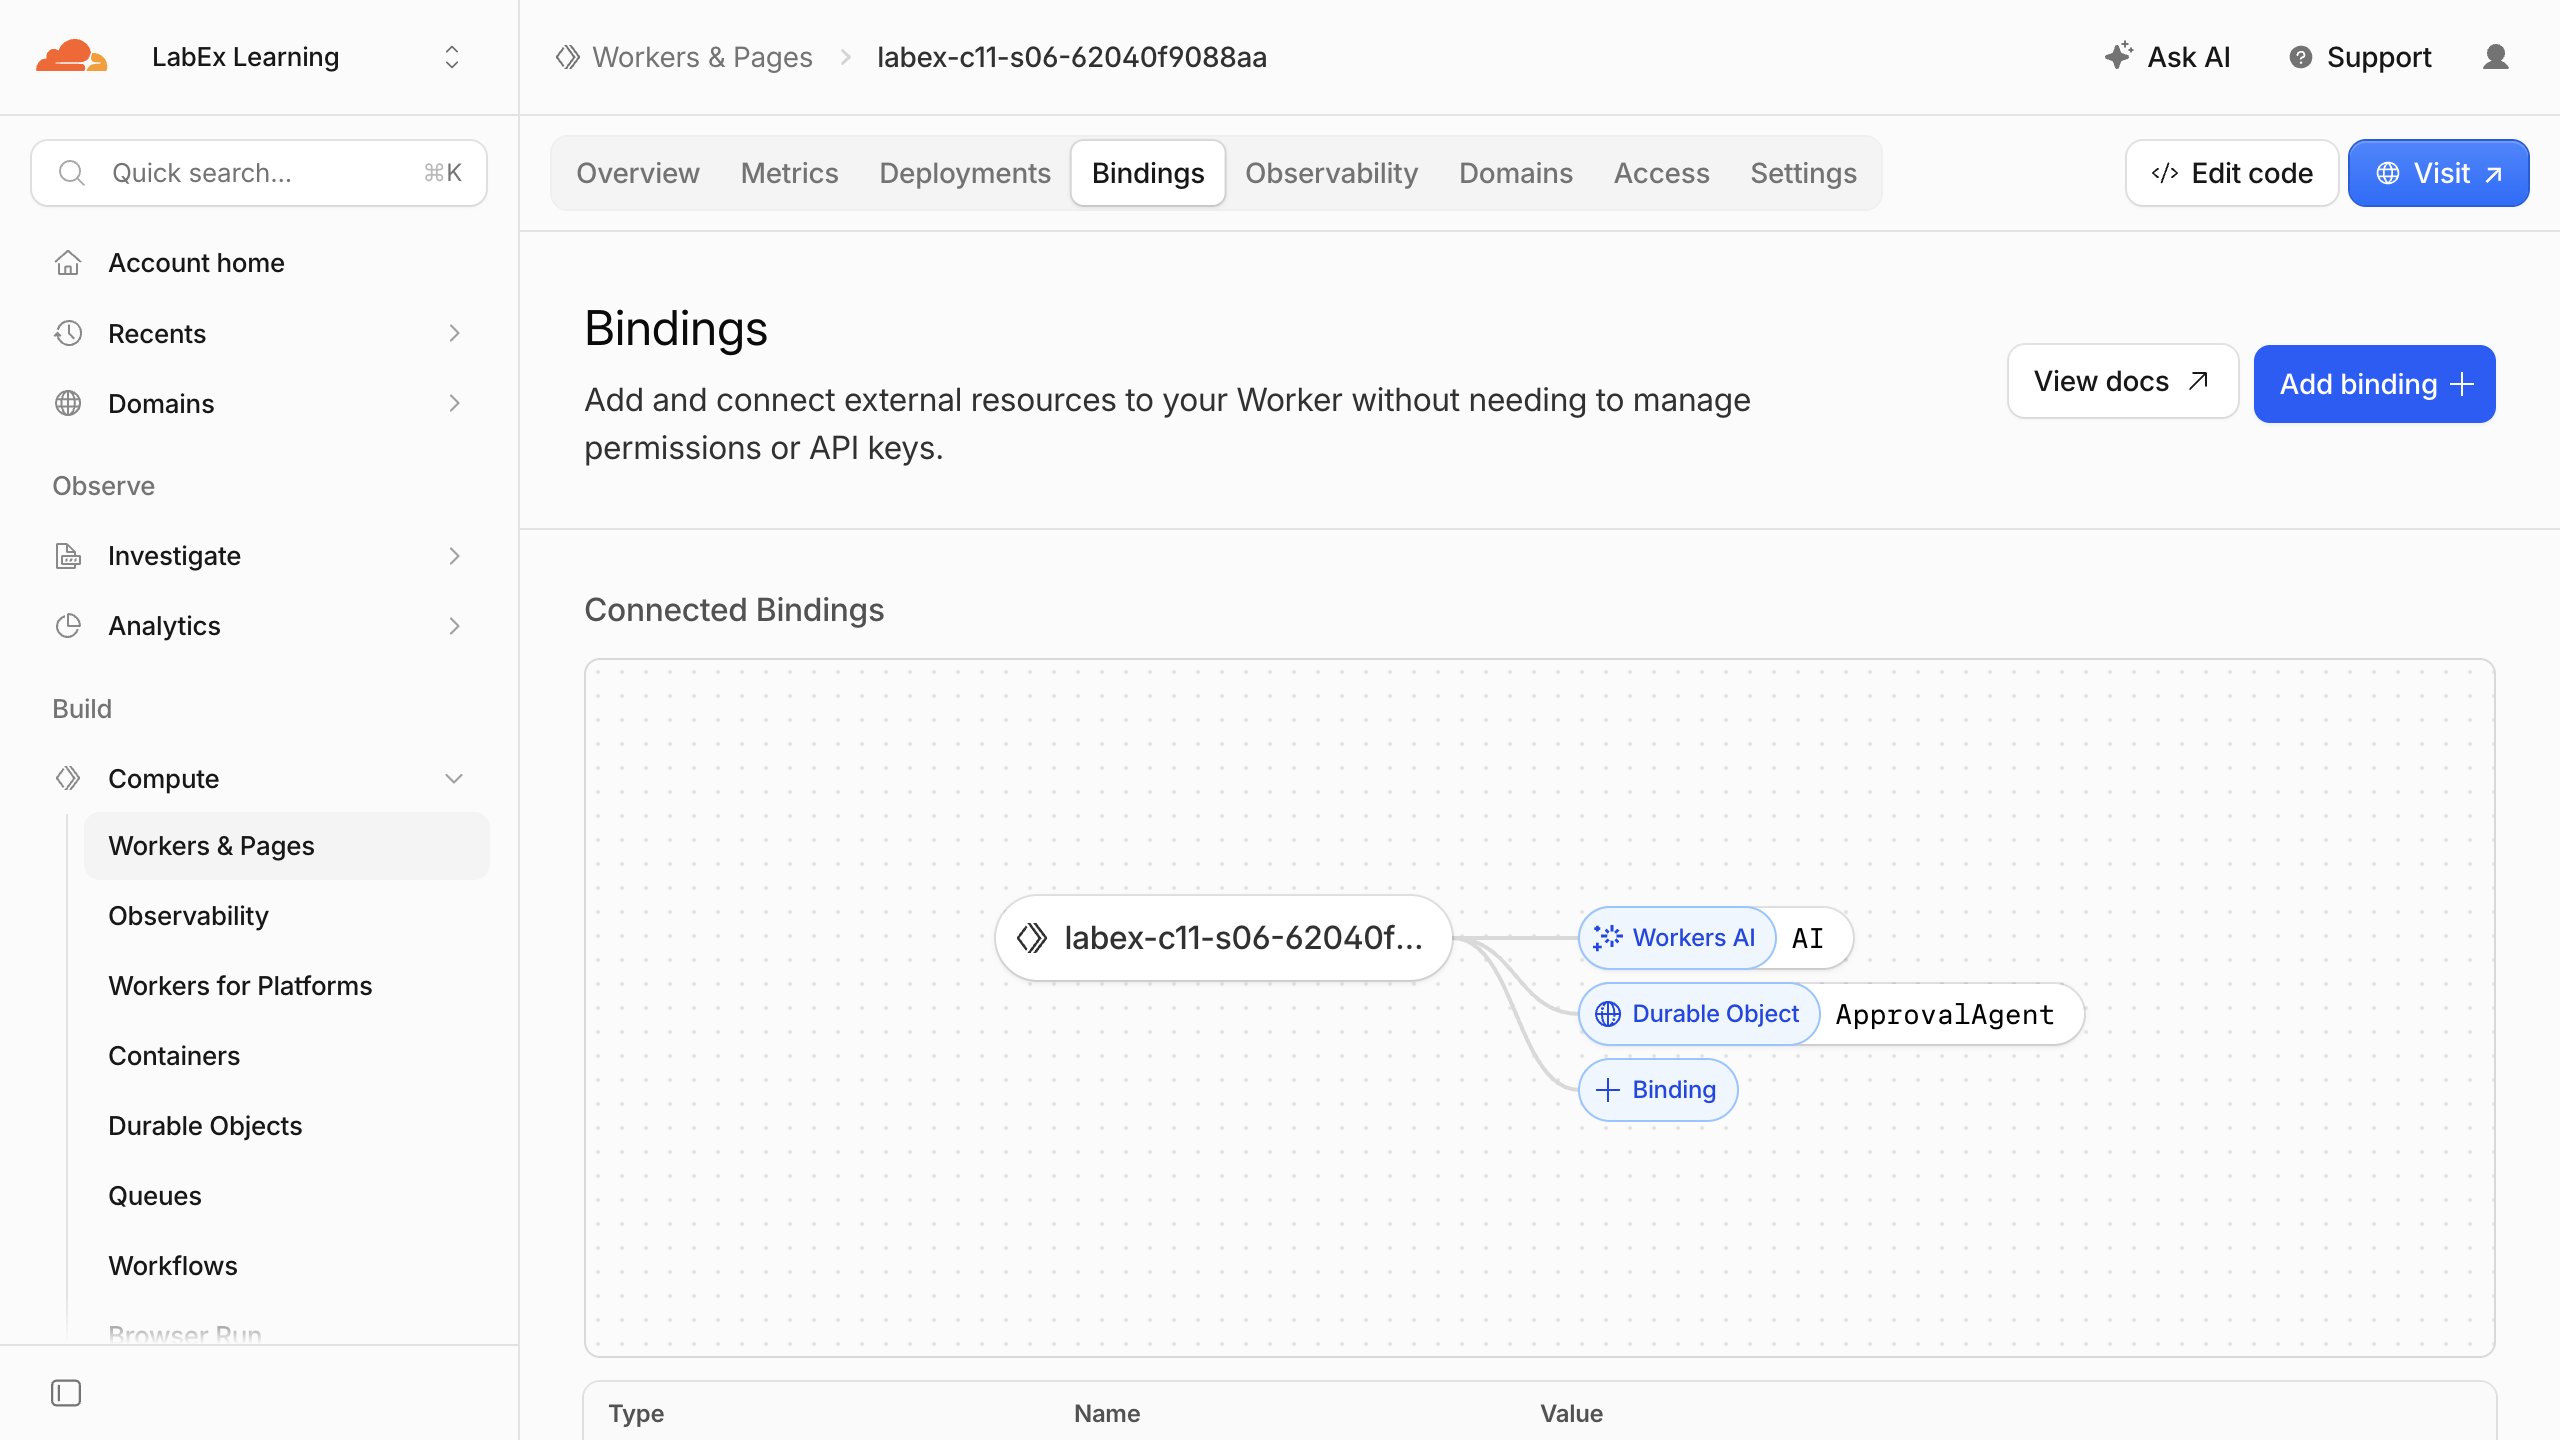
Task: Open Queues in sidebar
Action: pyautogui.click(x=155, y=1196)
